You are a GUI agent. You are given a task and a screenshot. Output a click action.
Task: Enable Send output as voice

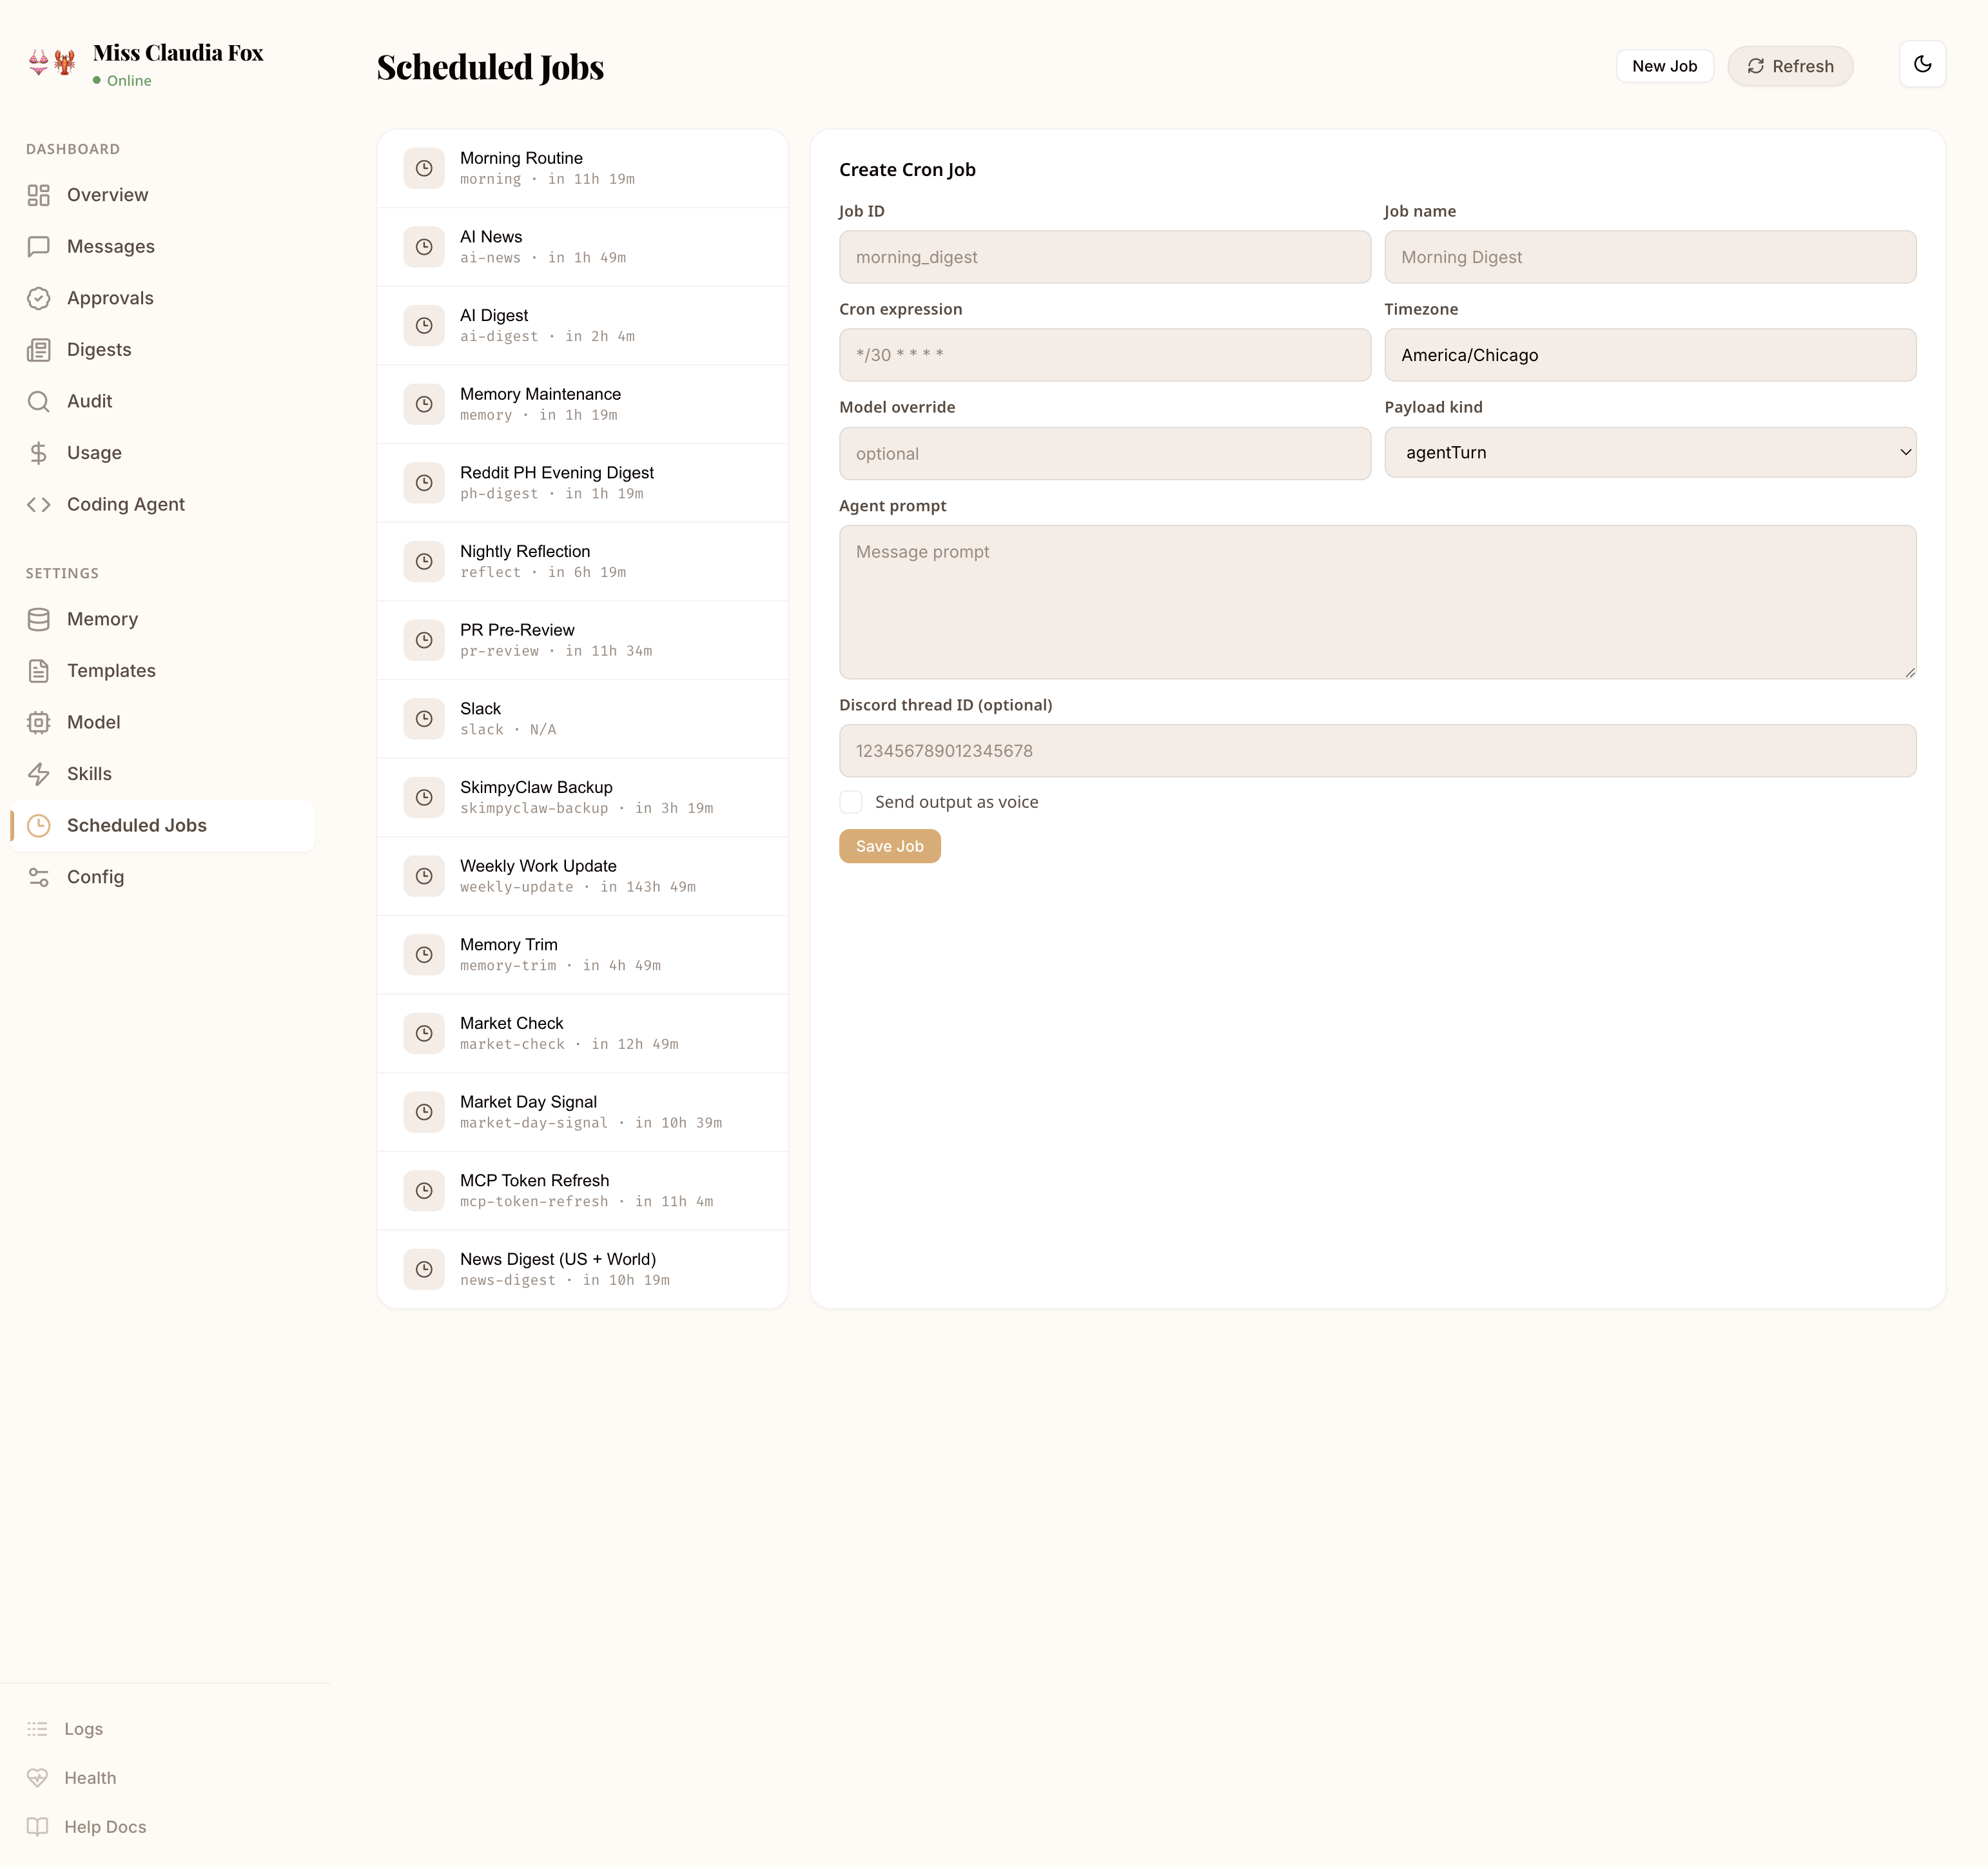point(850,801)
